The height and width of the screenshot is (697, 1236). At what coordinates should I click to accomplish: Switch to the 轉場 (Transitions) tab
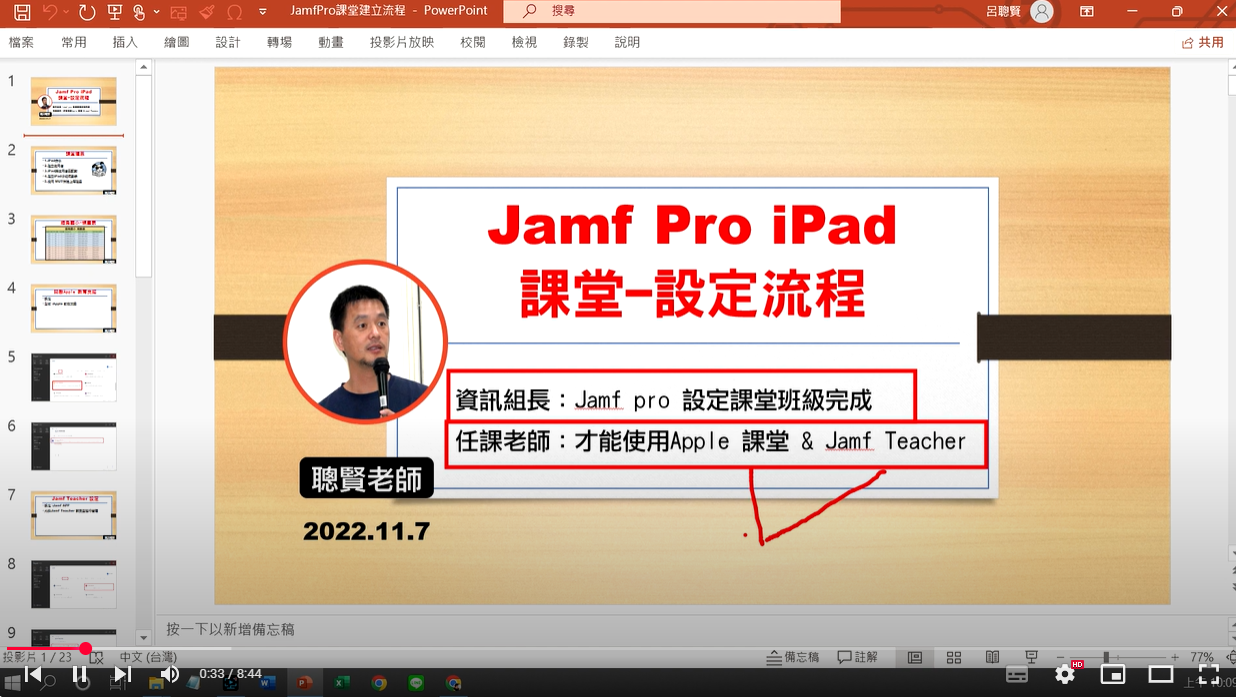(x=280, y=42)
